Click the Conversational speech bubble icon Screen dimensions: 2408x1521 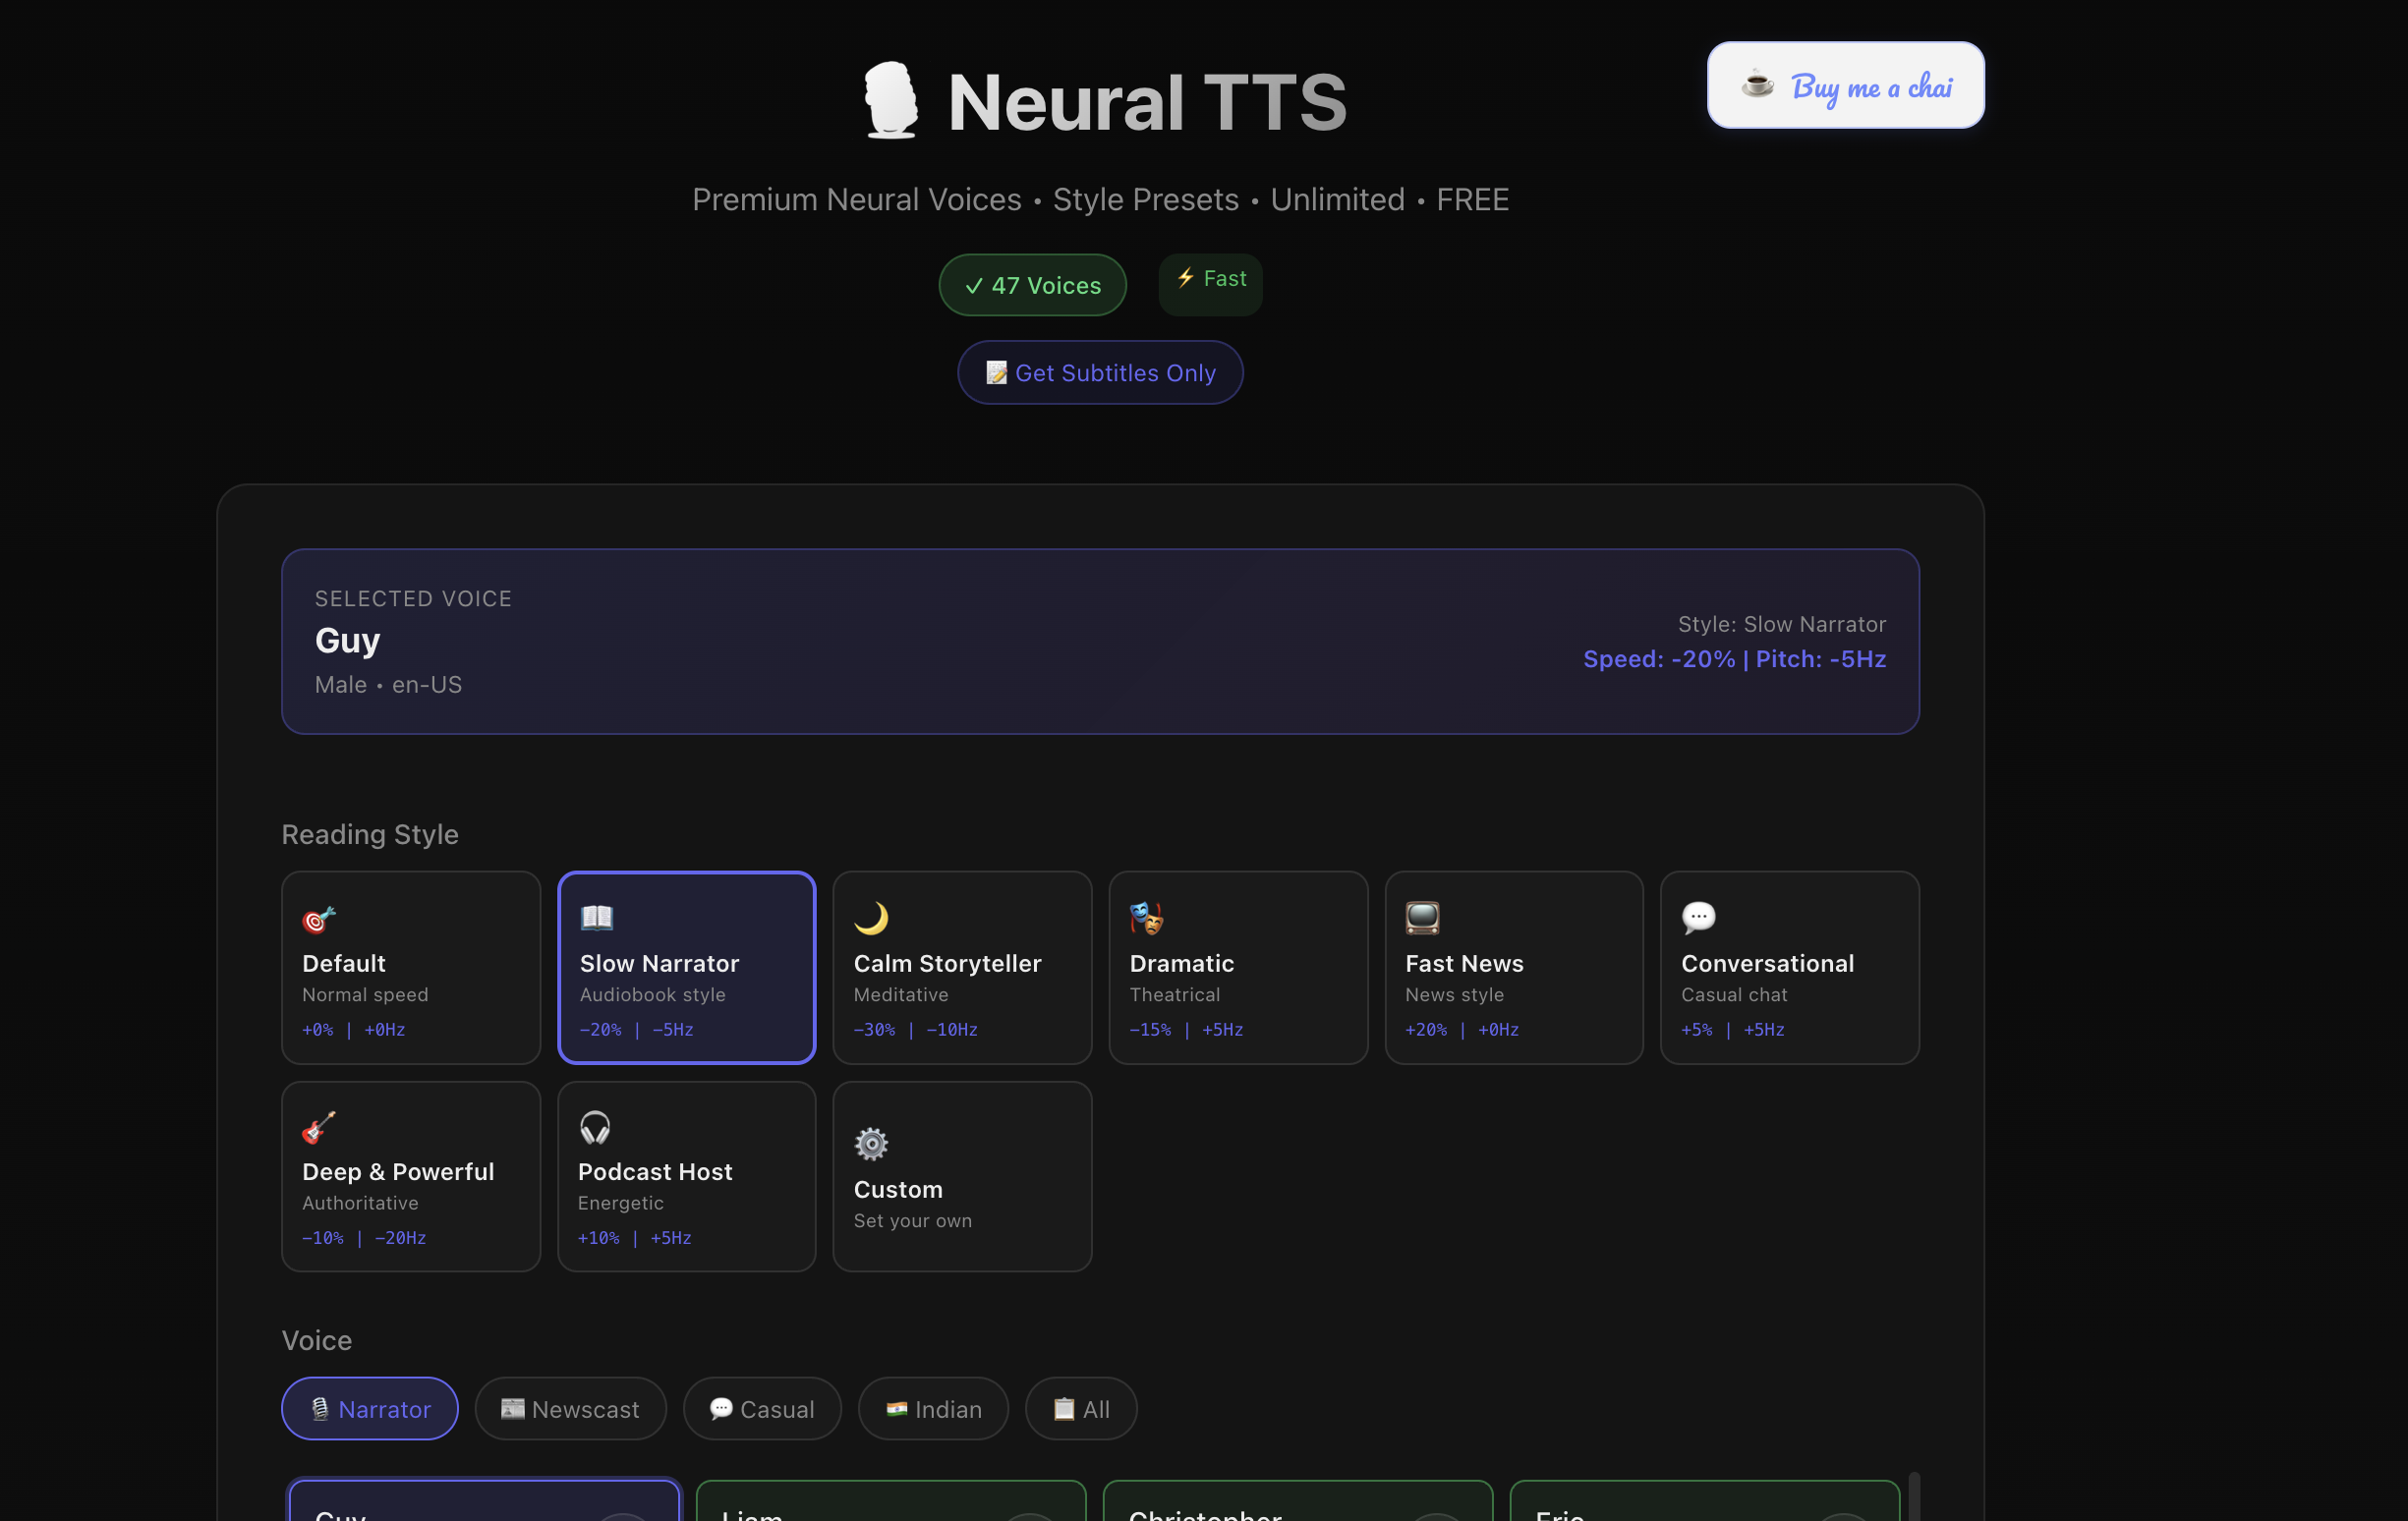[x=1698, y=915]
